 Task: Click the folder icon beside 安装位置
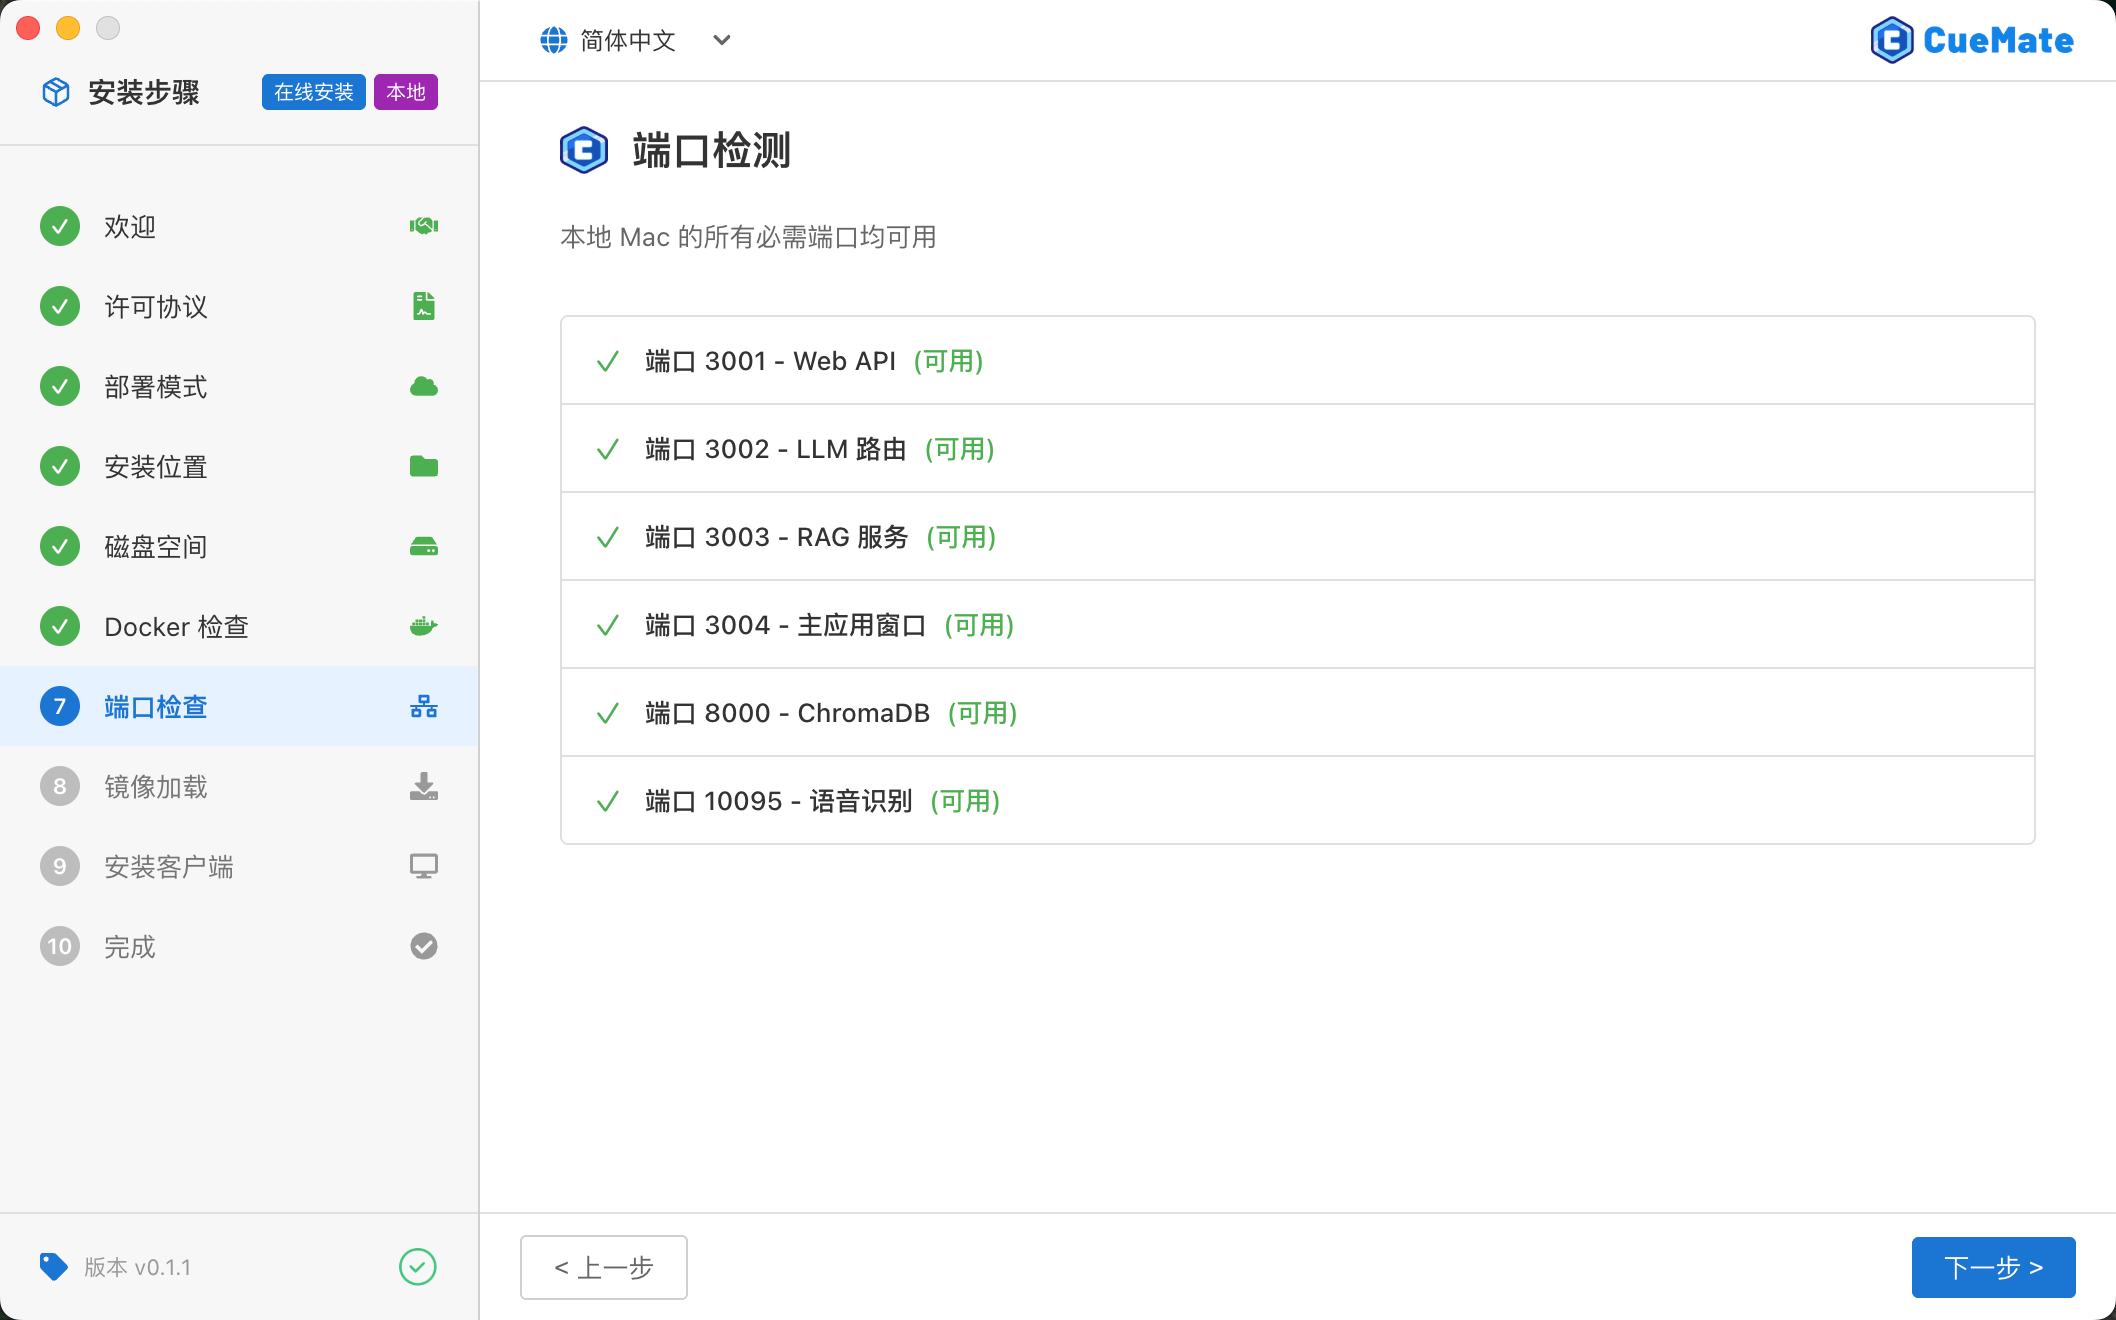(x=423, y=466)
